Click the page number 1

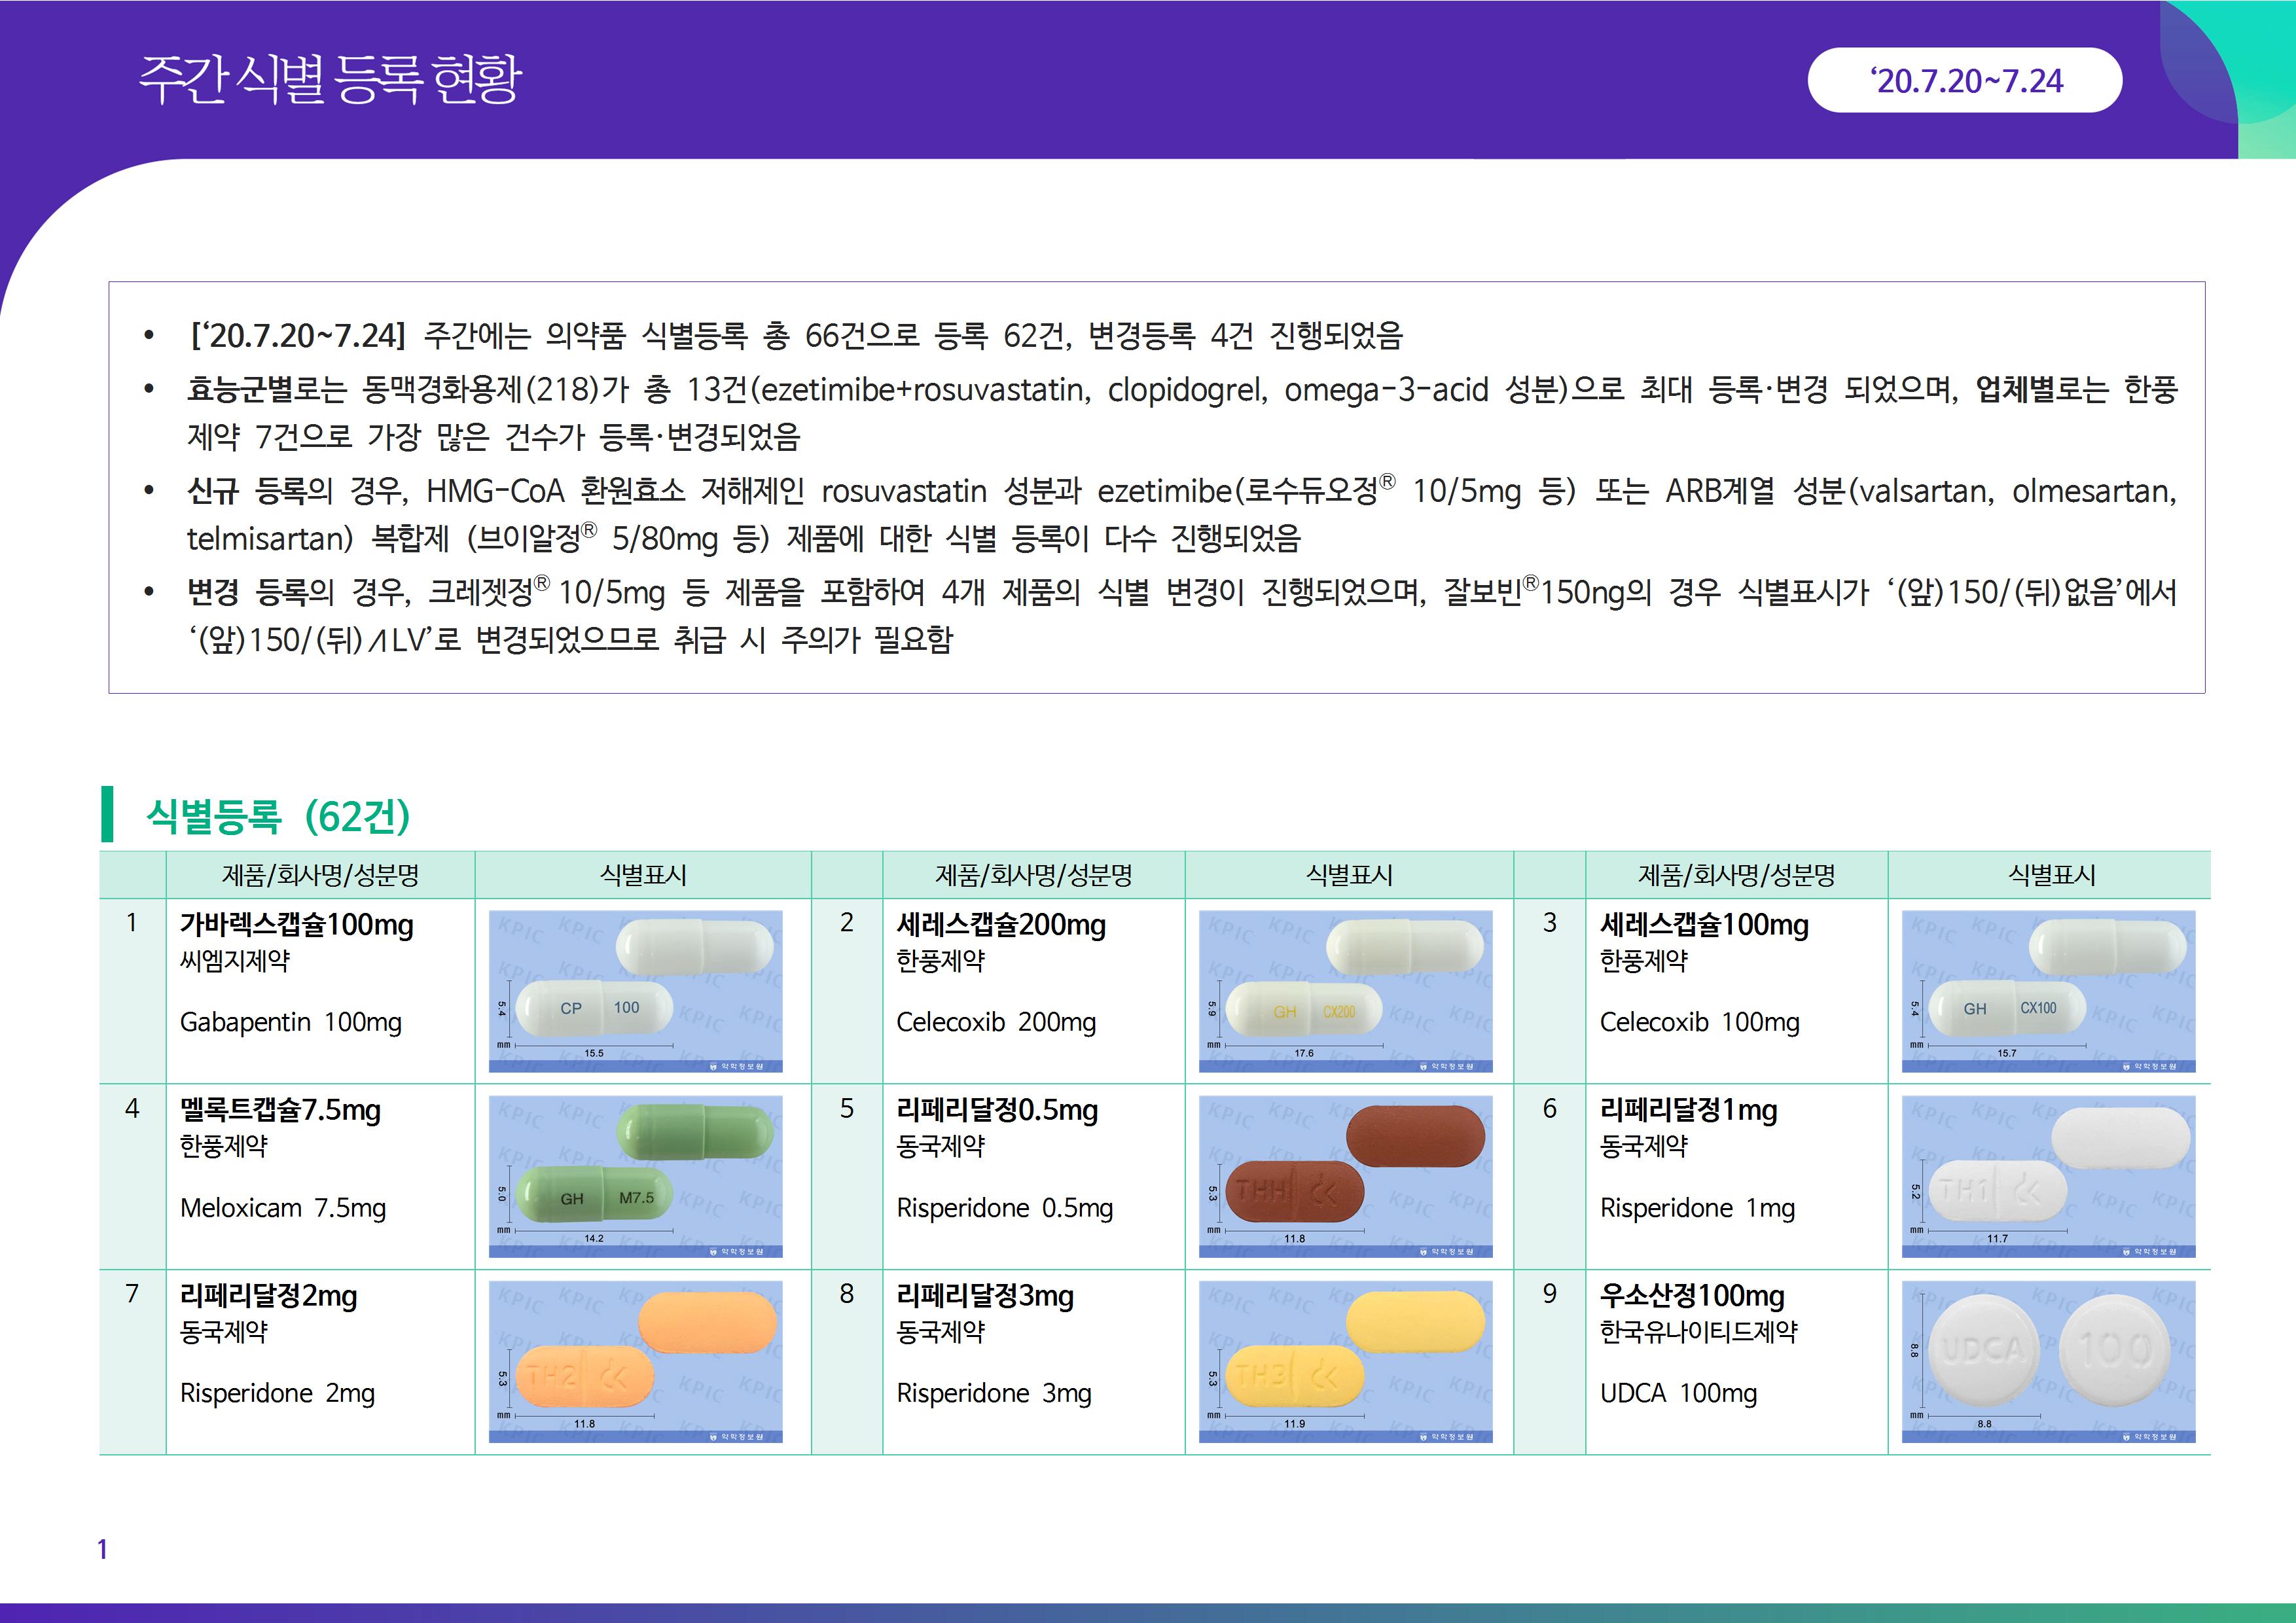[102, 1549]
